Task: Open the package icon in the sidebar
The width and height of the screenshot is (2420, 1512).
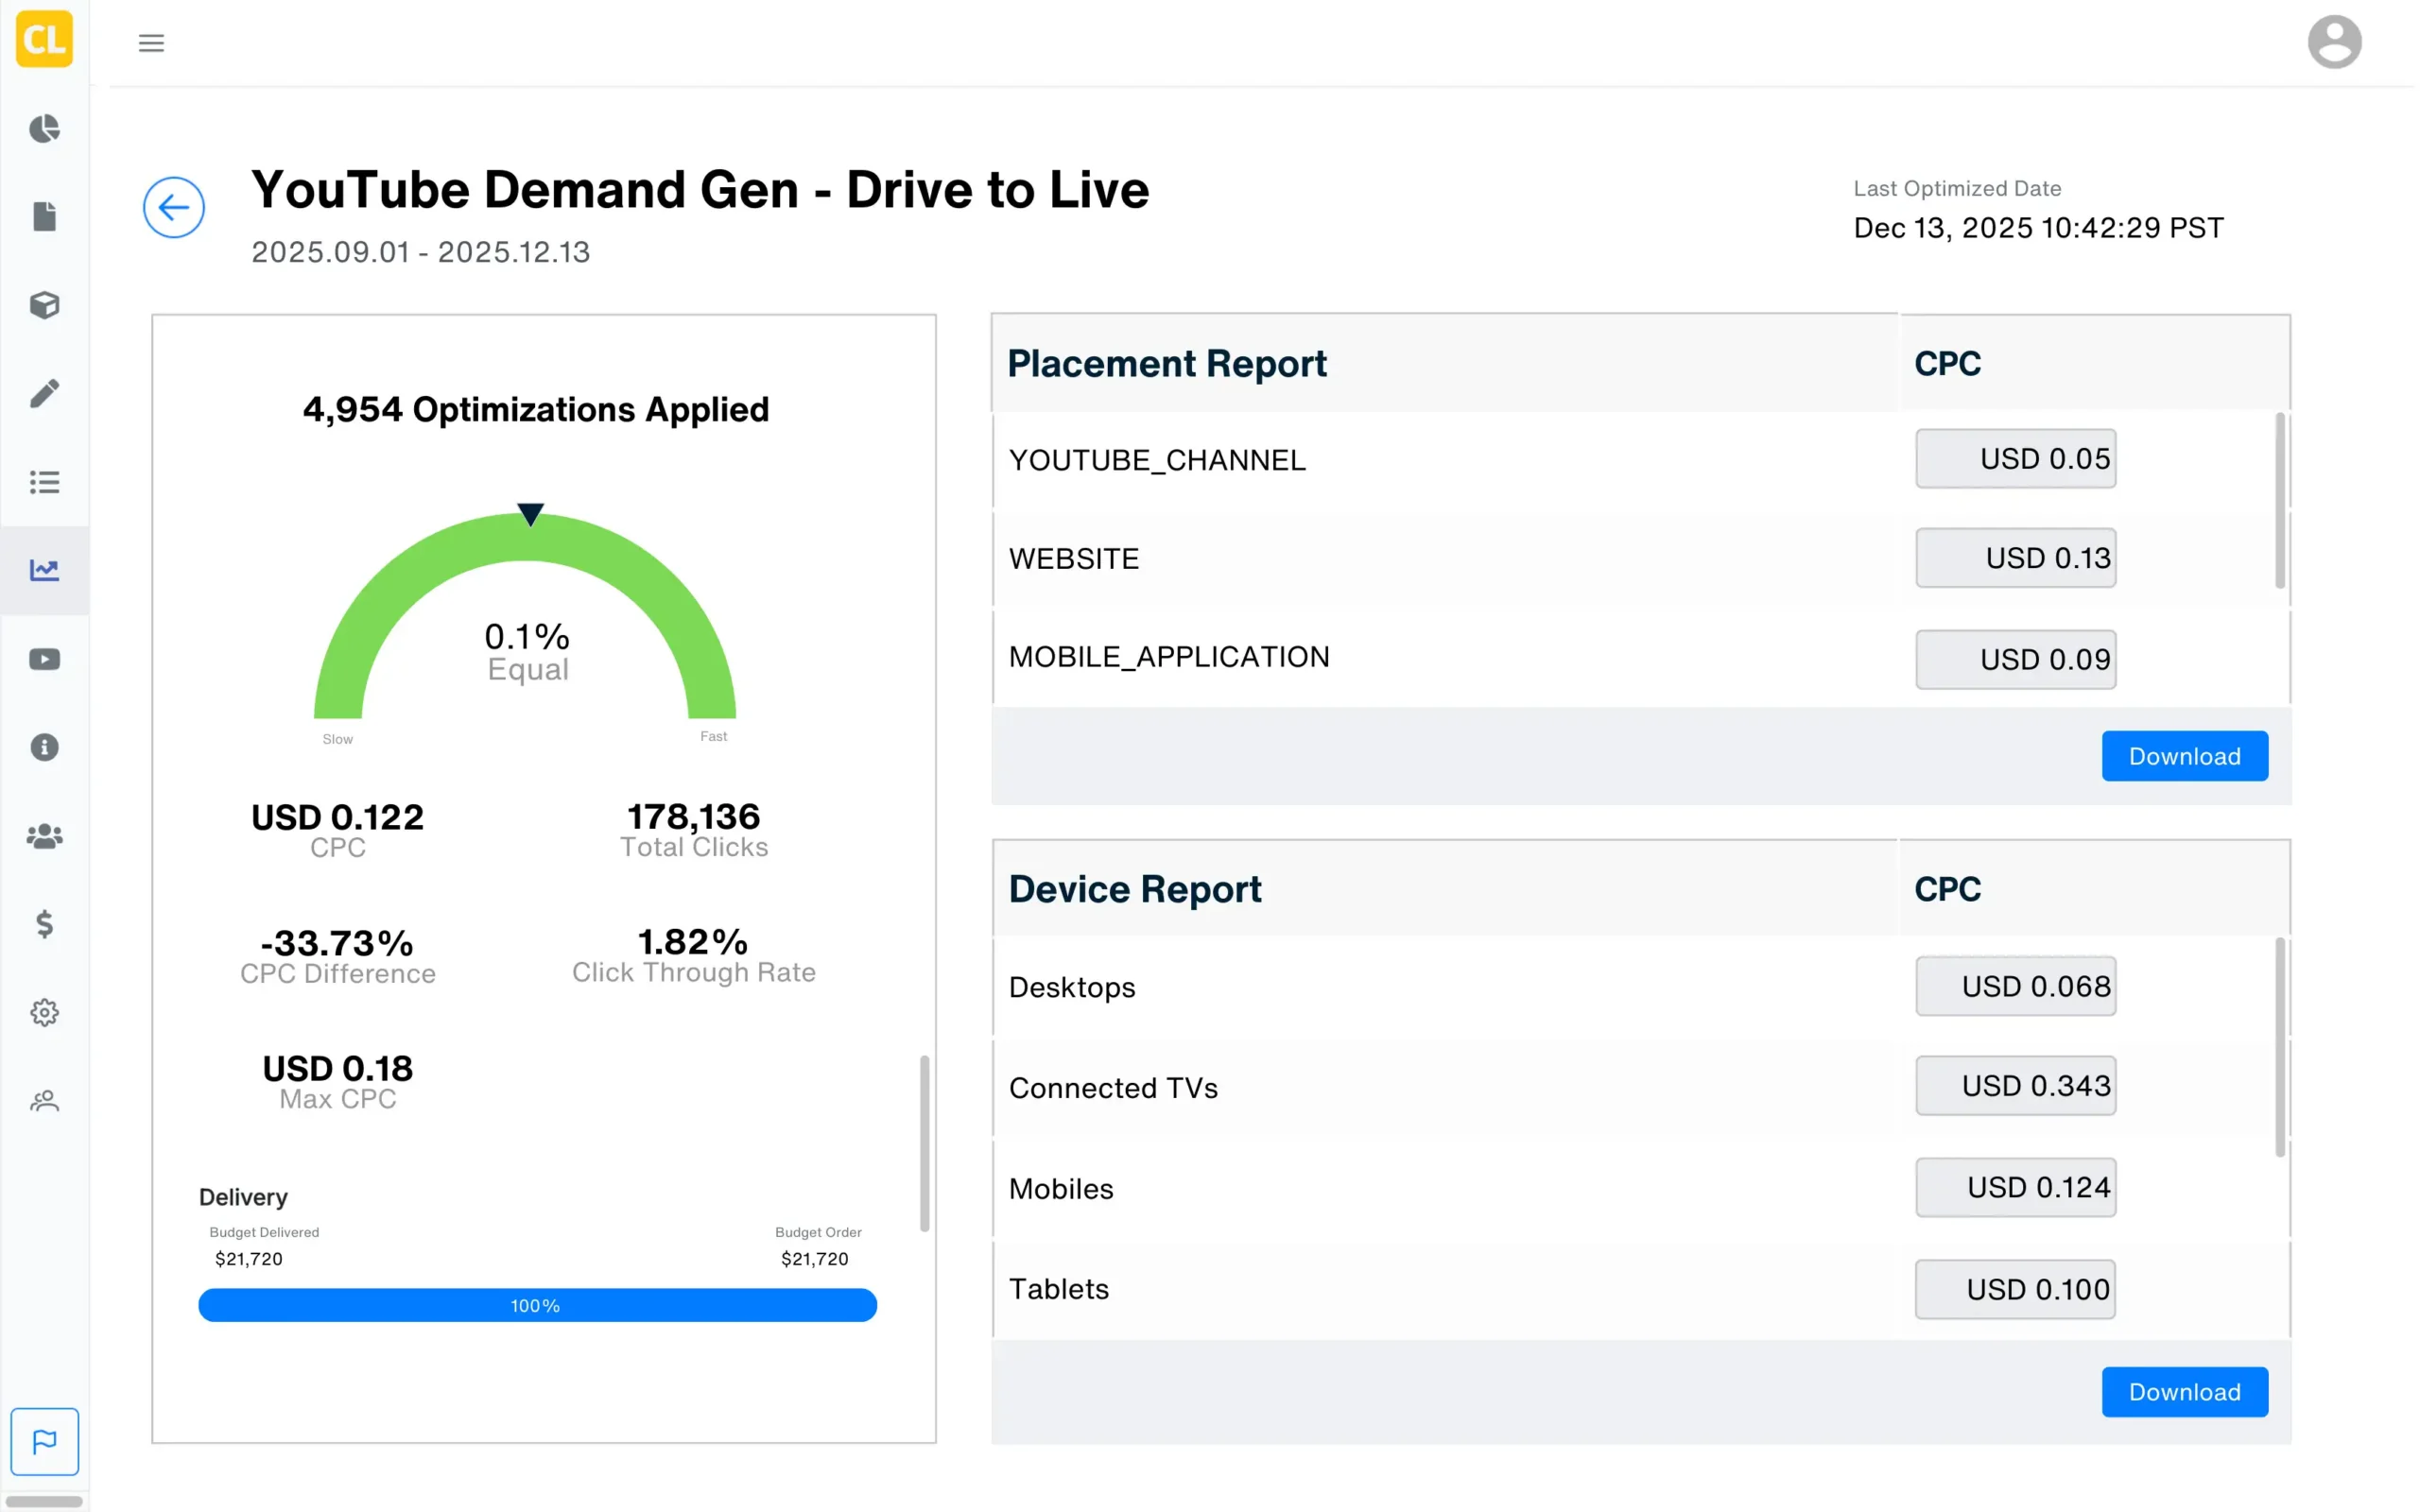Action: click(44, 305)
